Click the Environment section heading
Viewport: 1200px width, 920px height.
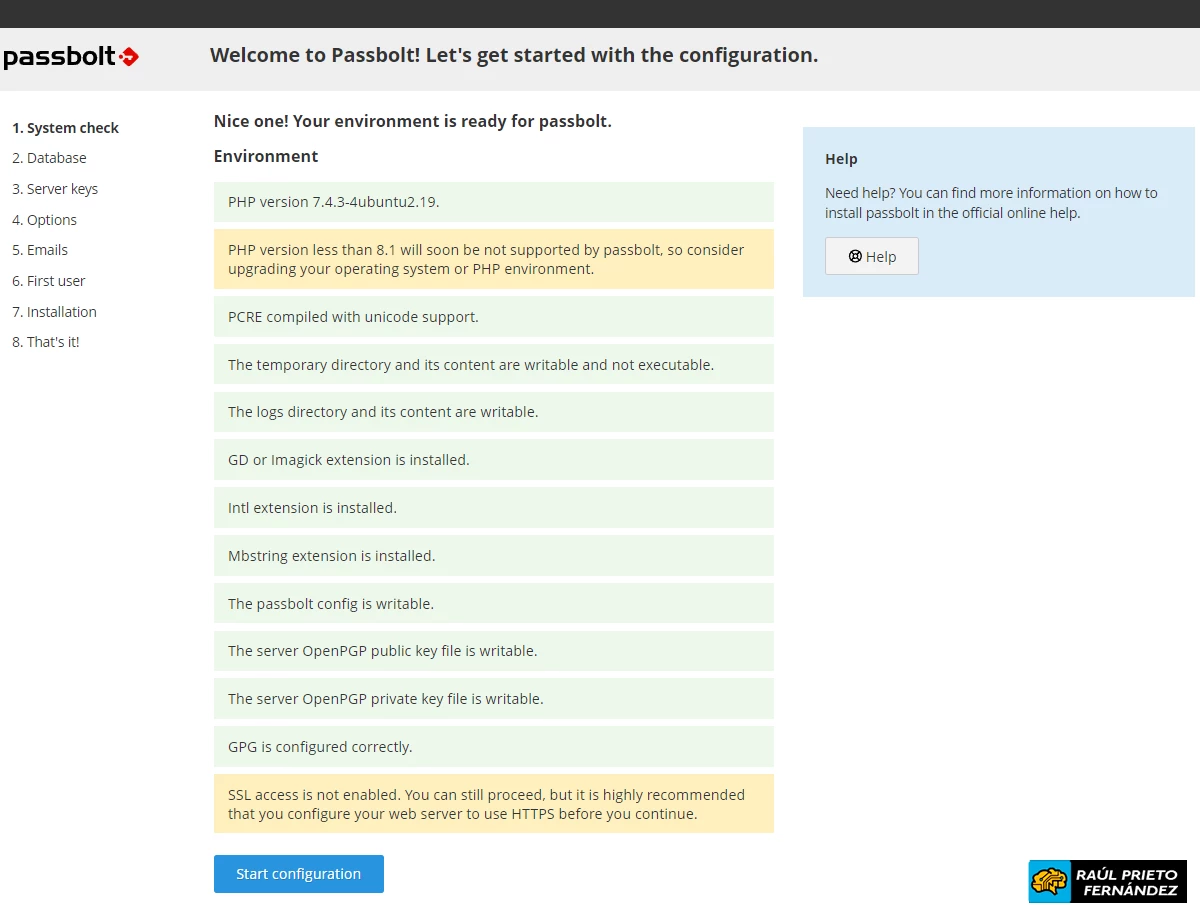point(266,156)
